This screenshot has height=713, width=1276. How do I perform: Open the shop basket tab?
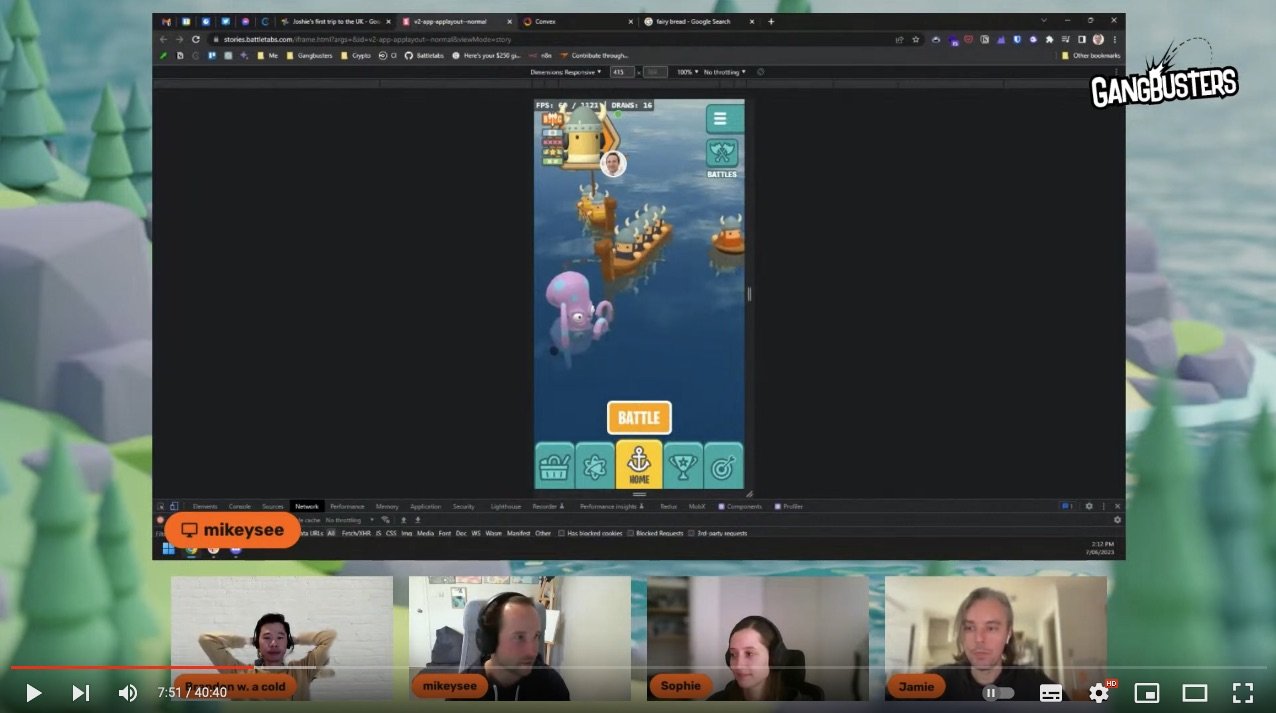click(x=555, y=465)
